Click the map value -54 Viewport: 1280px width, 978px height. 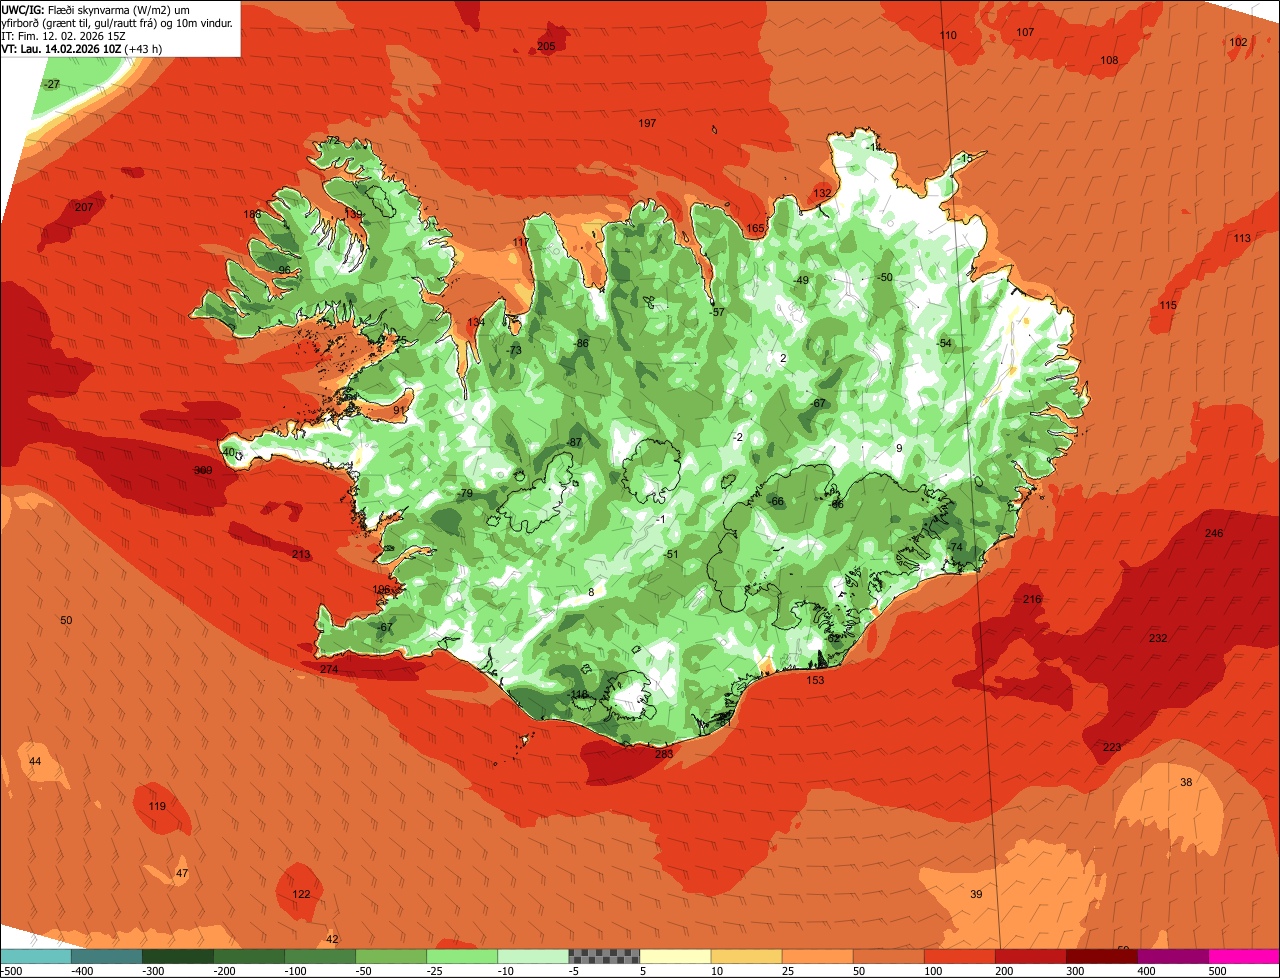(x=944, y=344)
